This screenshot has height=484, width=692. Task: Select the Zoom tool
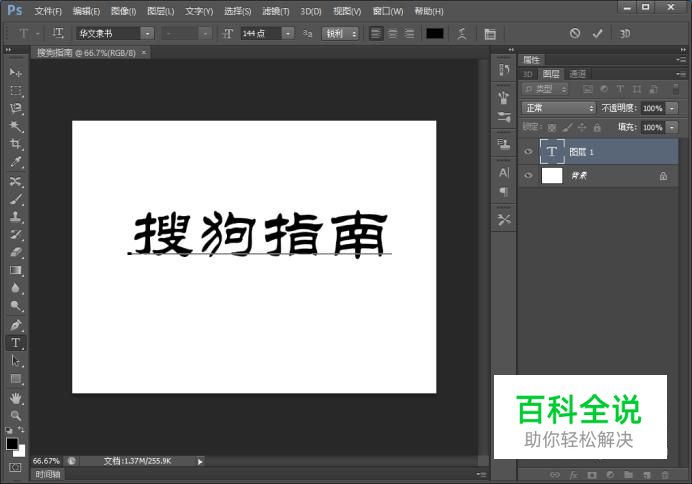(15, 416)
